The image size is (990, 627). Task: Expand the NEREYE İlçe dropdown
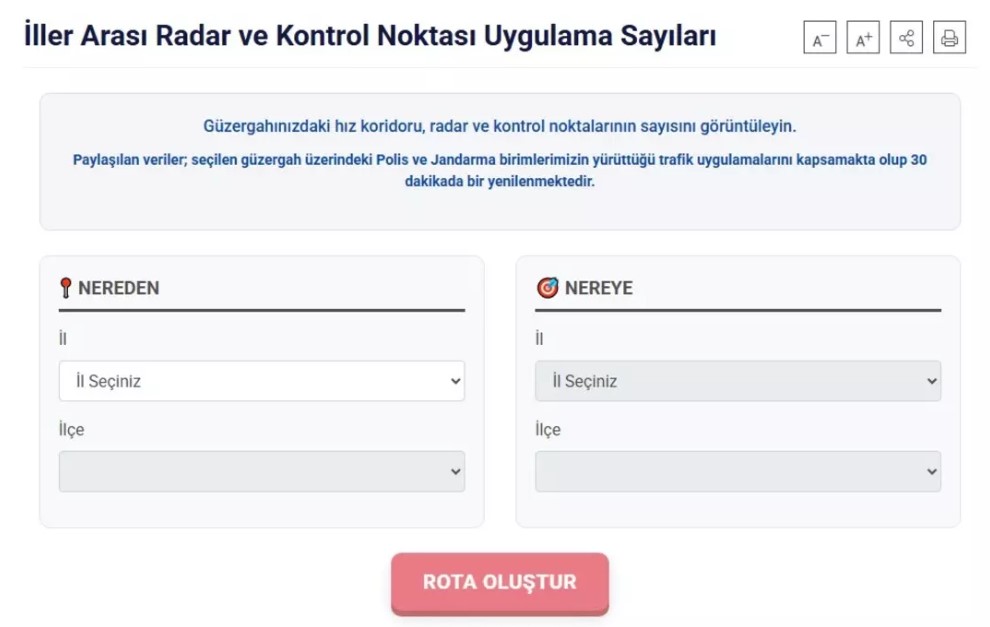[738, 470]
